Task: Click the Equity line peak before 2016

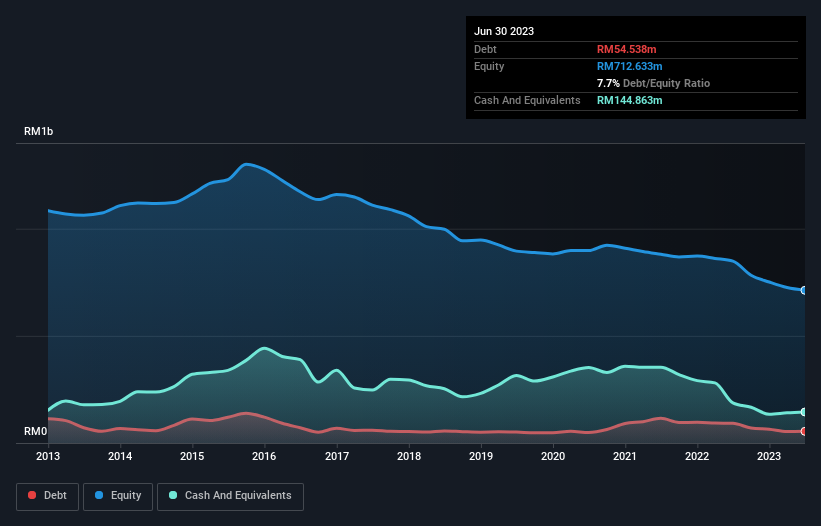Action: [x=246, y=164]
